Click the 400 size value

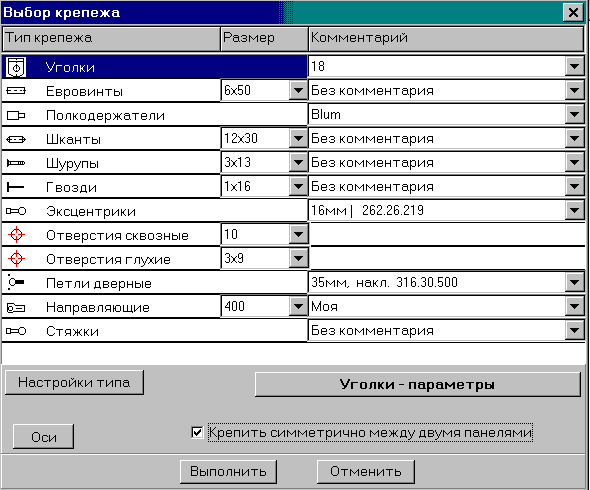tap(255, 306)
